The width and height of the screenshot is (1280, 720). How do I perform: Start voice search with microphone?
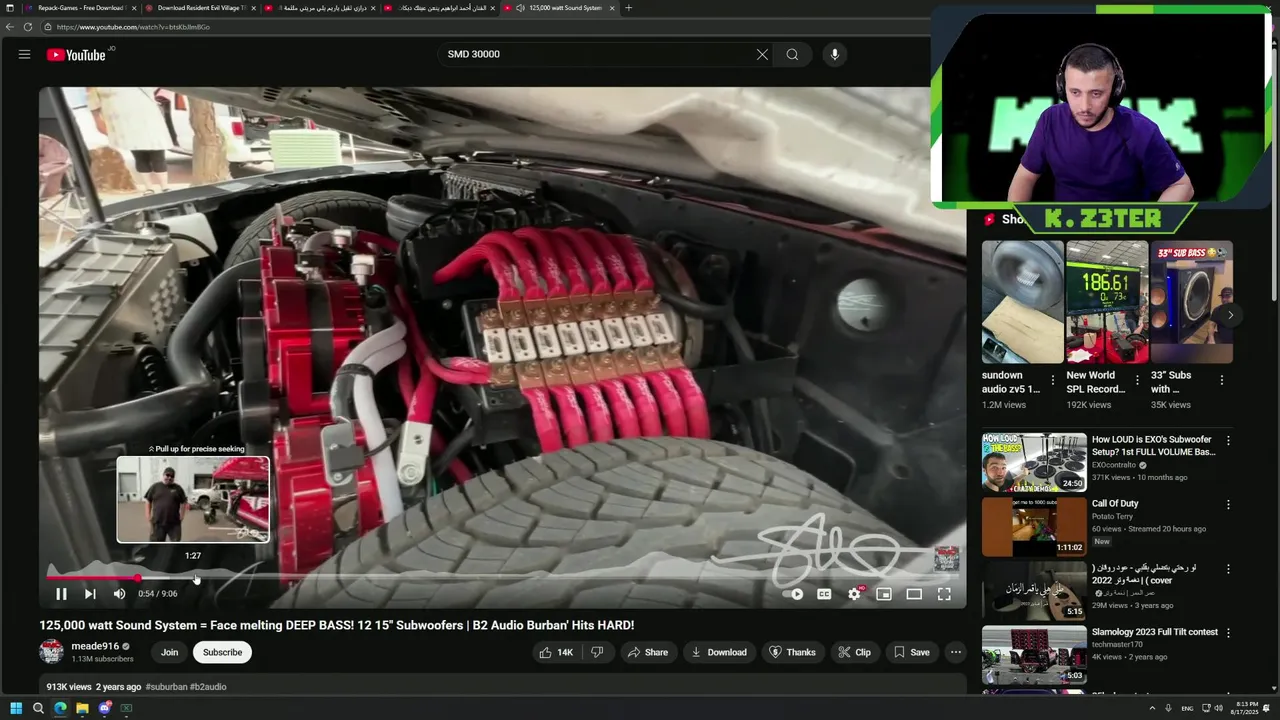tap(835, 54)
